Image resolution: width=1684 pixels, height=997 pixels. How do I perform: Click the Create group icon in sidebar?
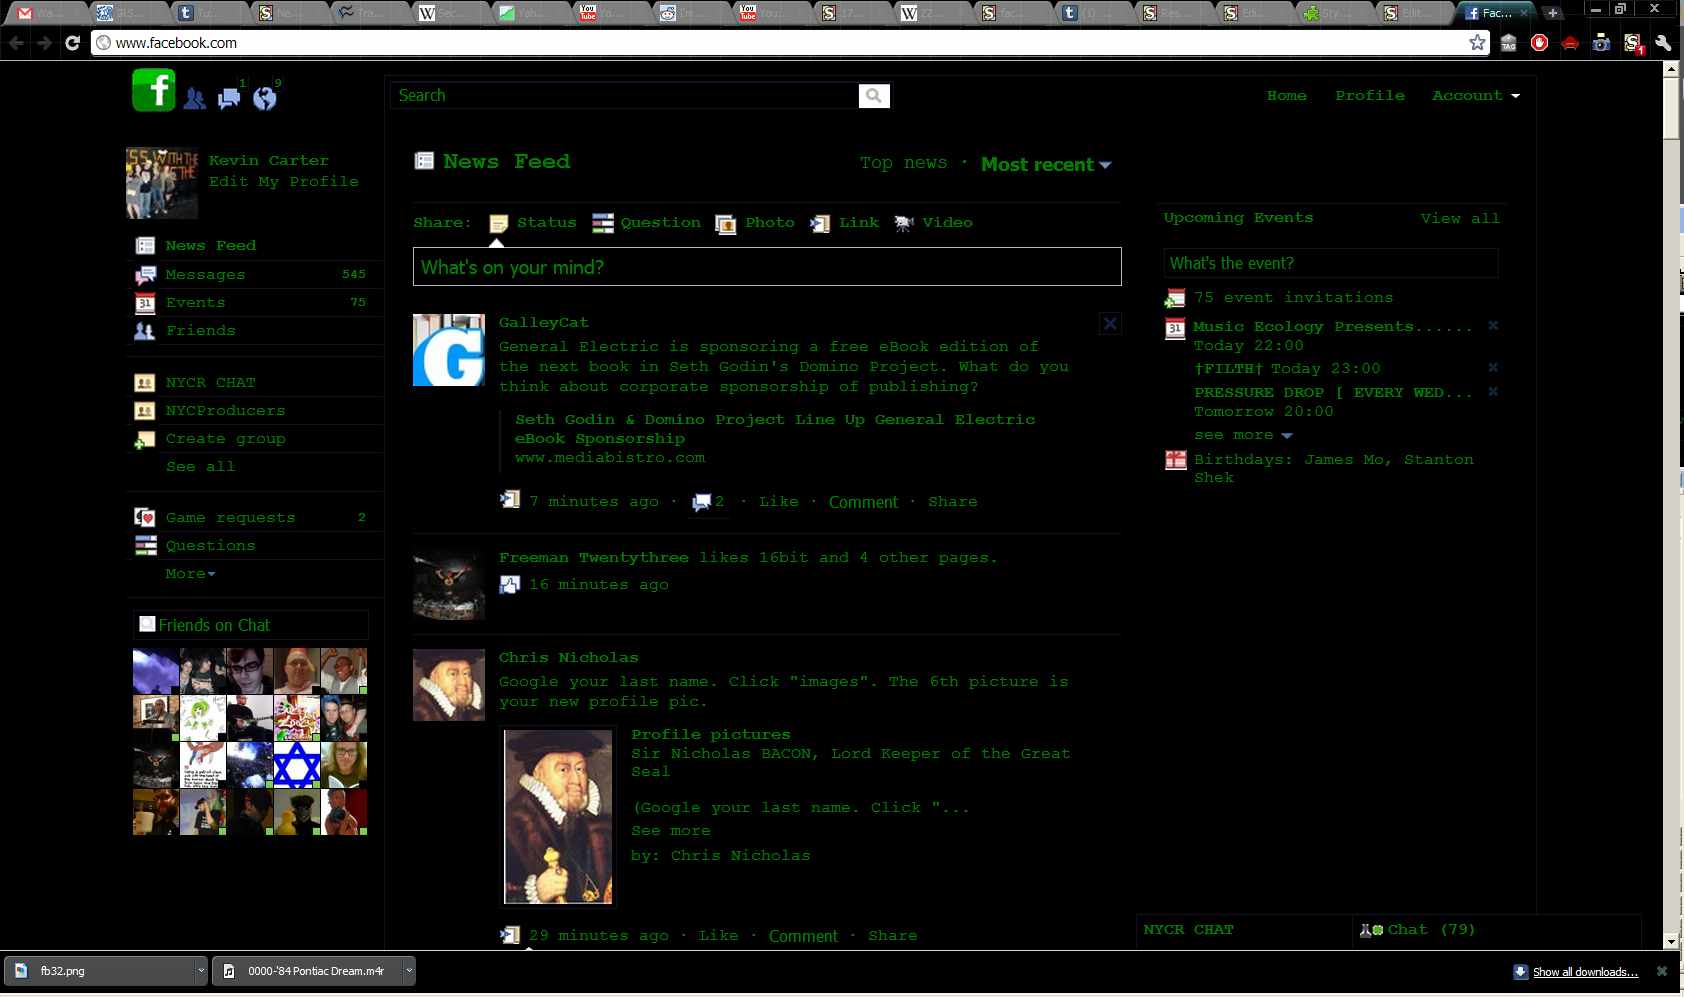point(145,438)
